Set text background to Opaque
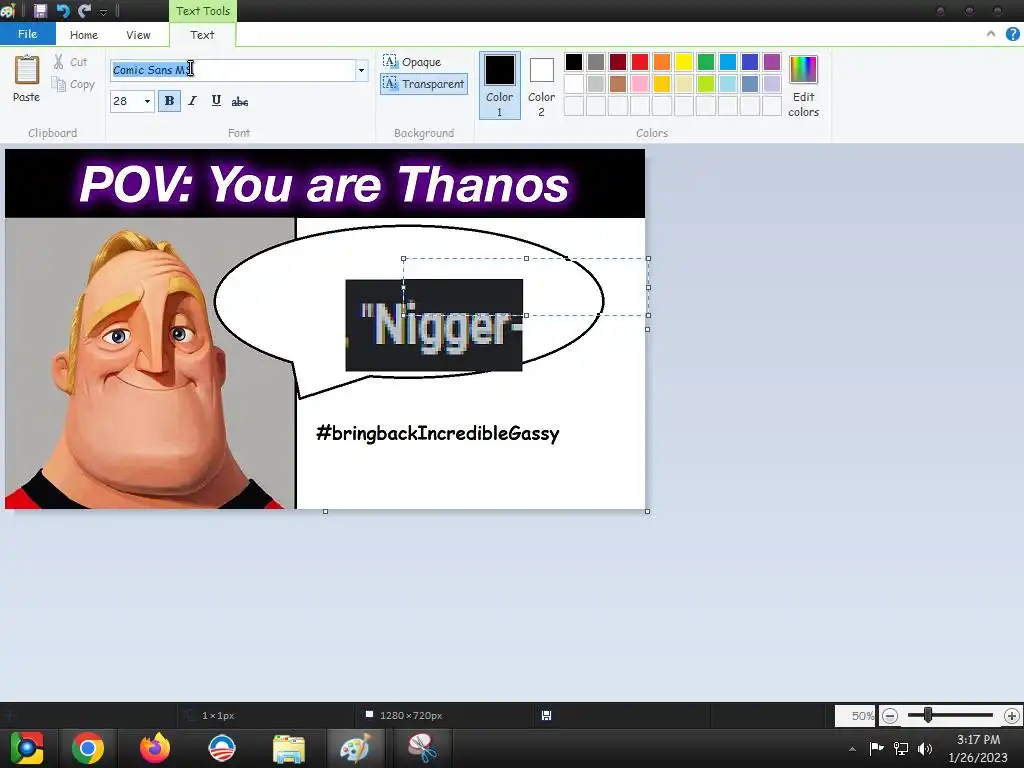The width and height of the screenshot is (1024, 768). pos(412,62)
